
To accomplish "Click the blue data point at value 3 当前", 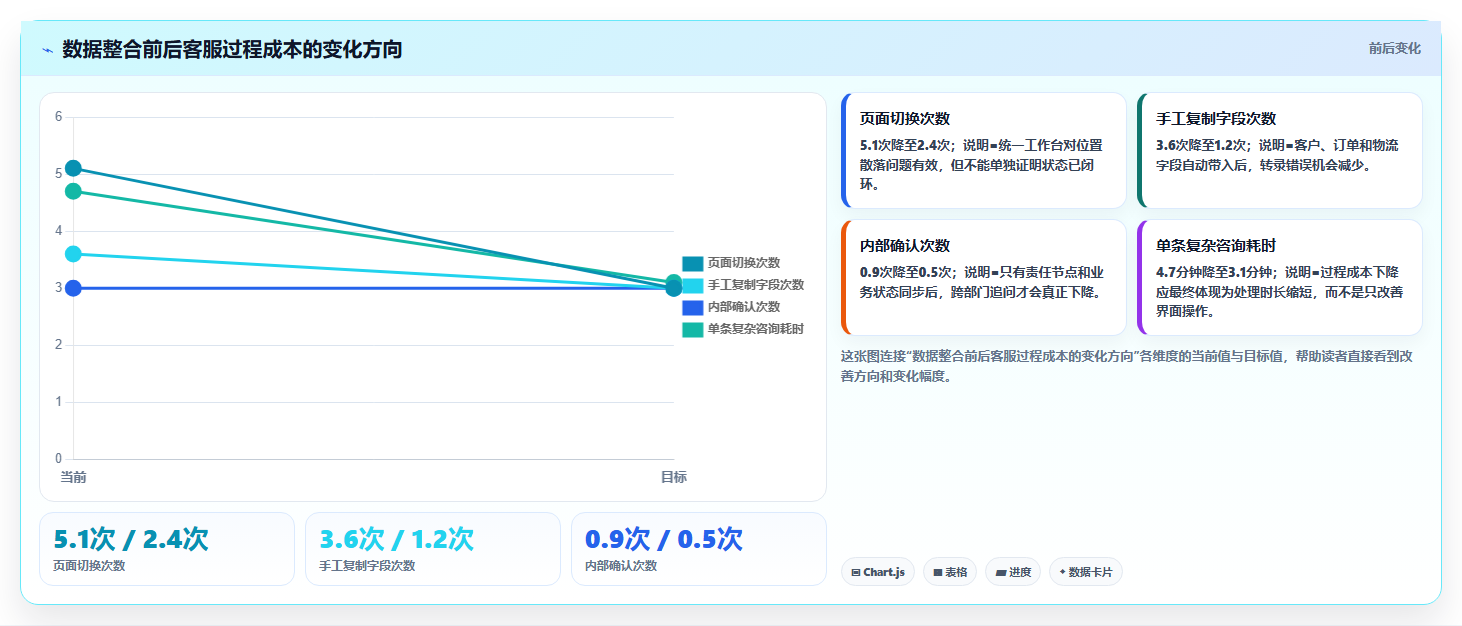I will [x=73, y=288].
